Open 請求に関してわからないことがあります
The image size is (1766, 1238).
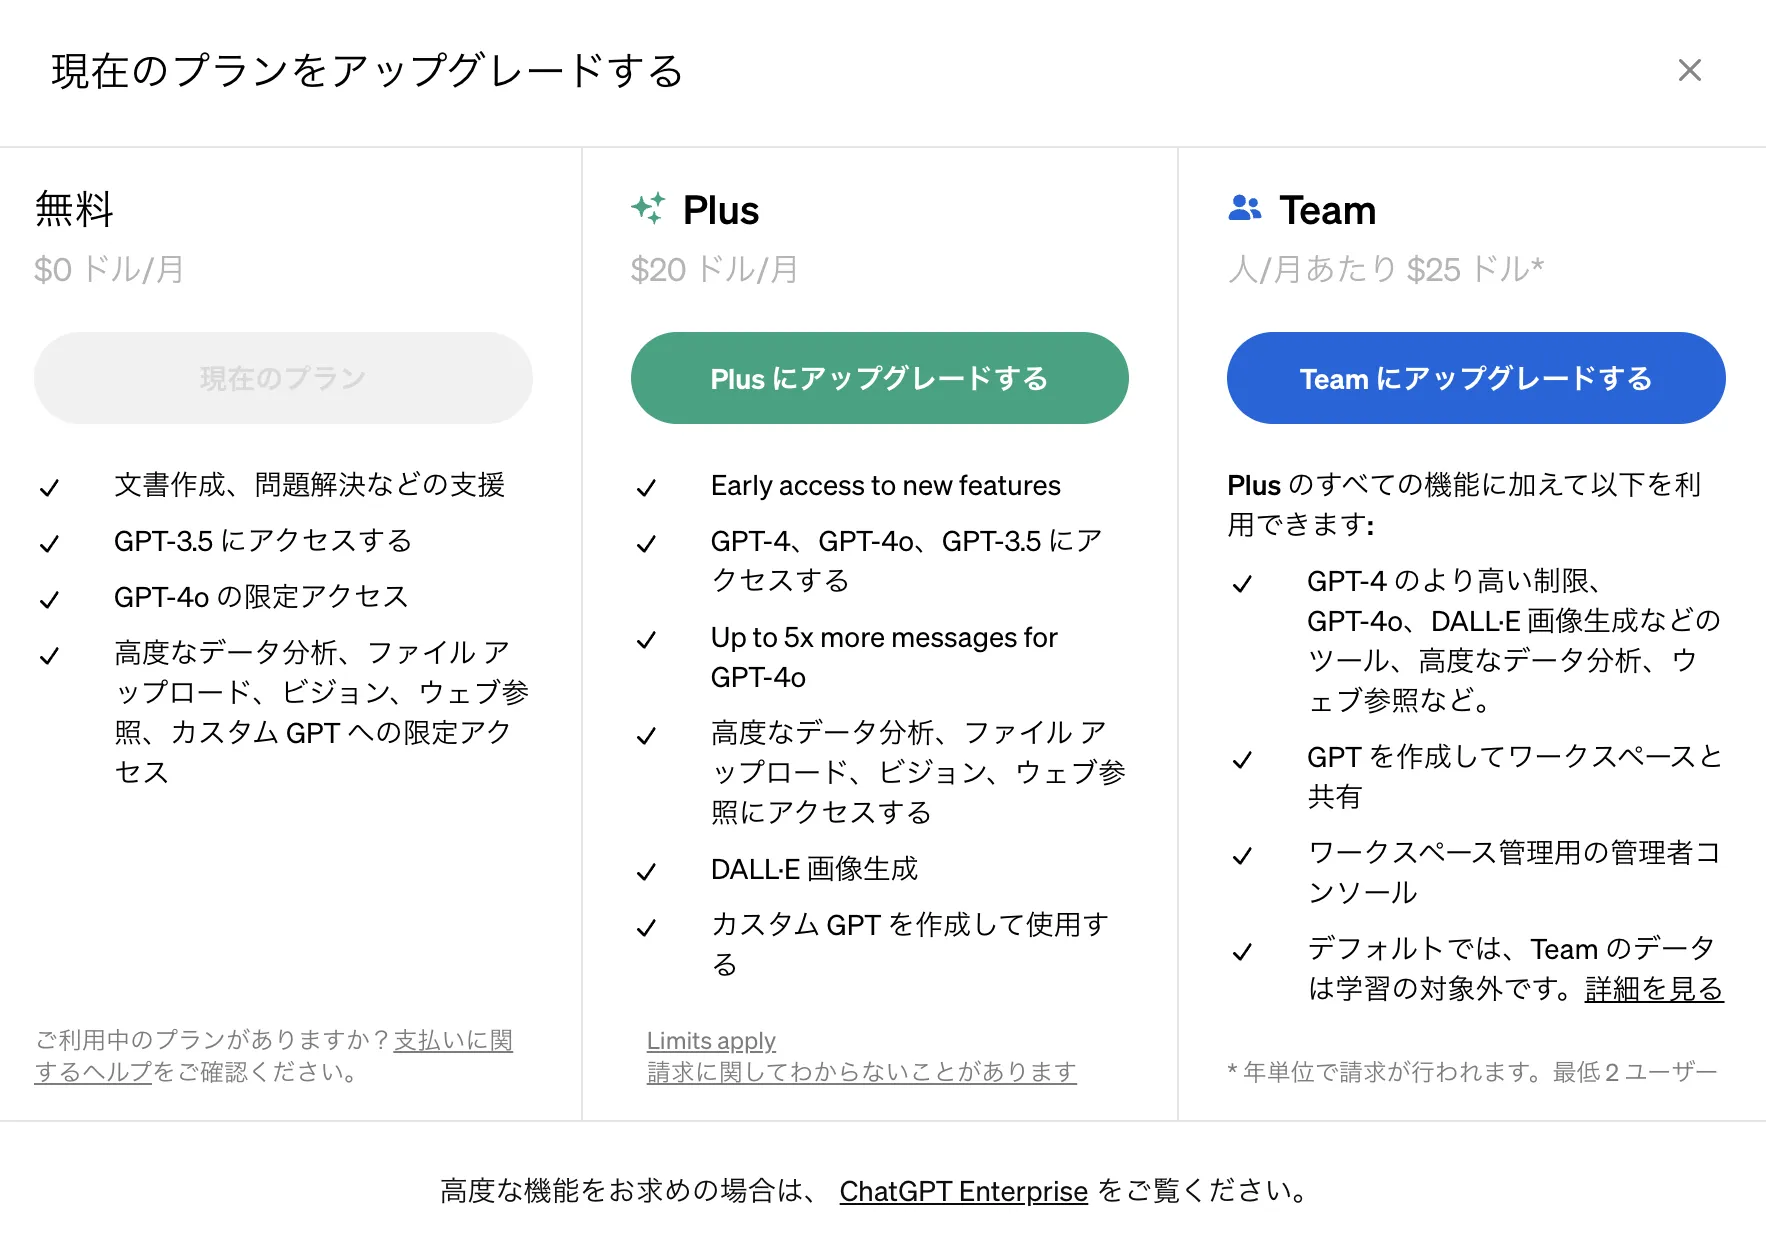[862, 1071]
